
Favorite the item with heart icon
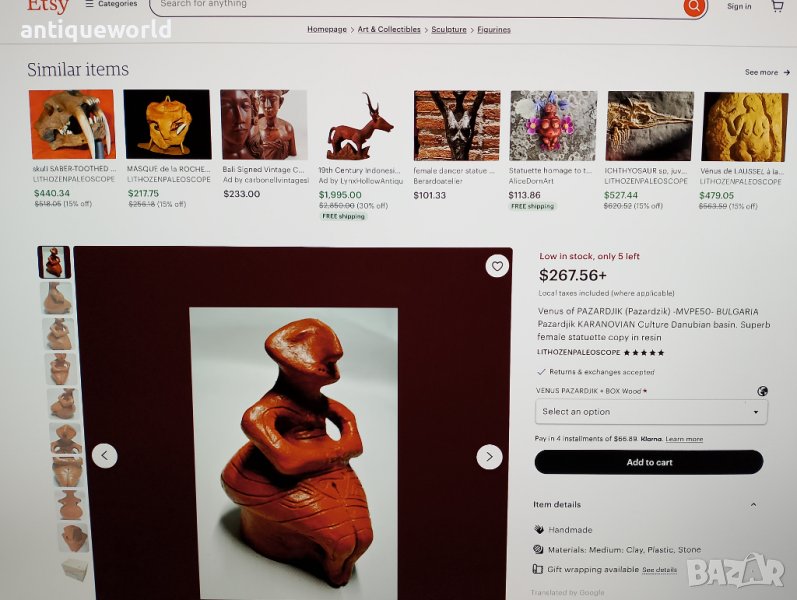click(x=497, y=266)
